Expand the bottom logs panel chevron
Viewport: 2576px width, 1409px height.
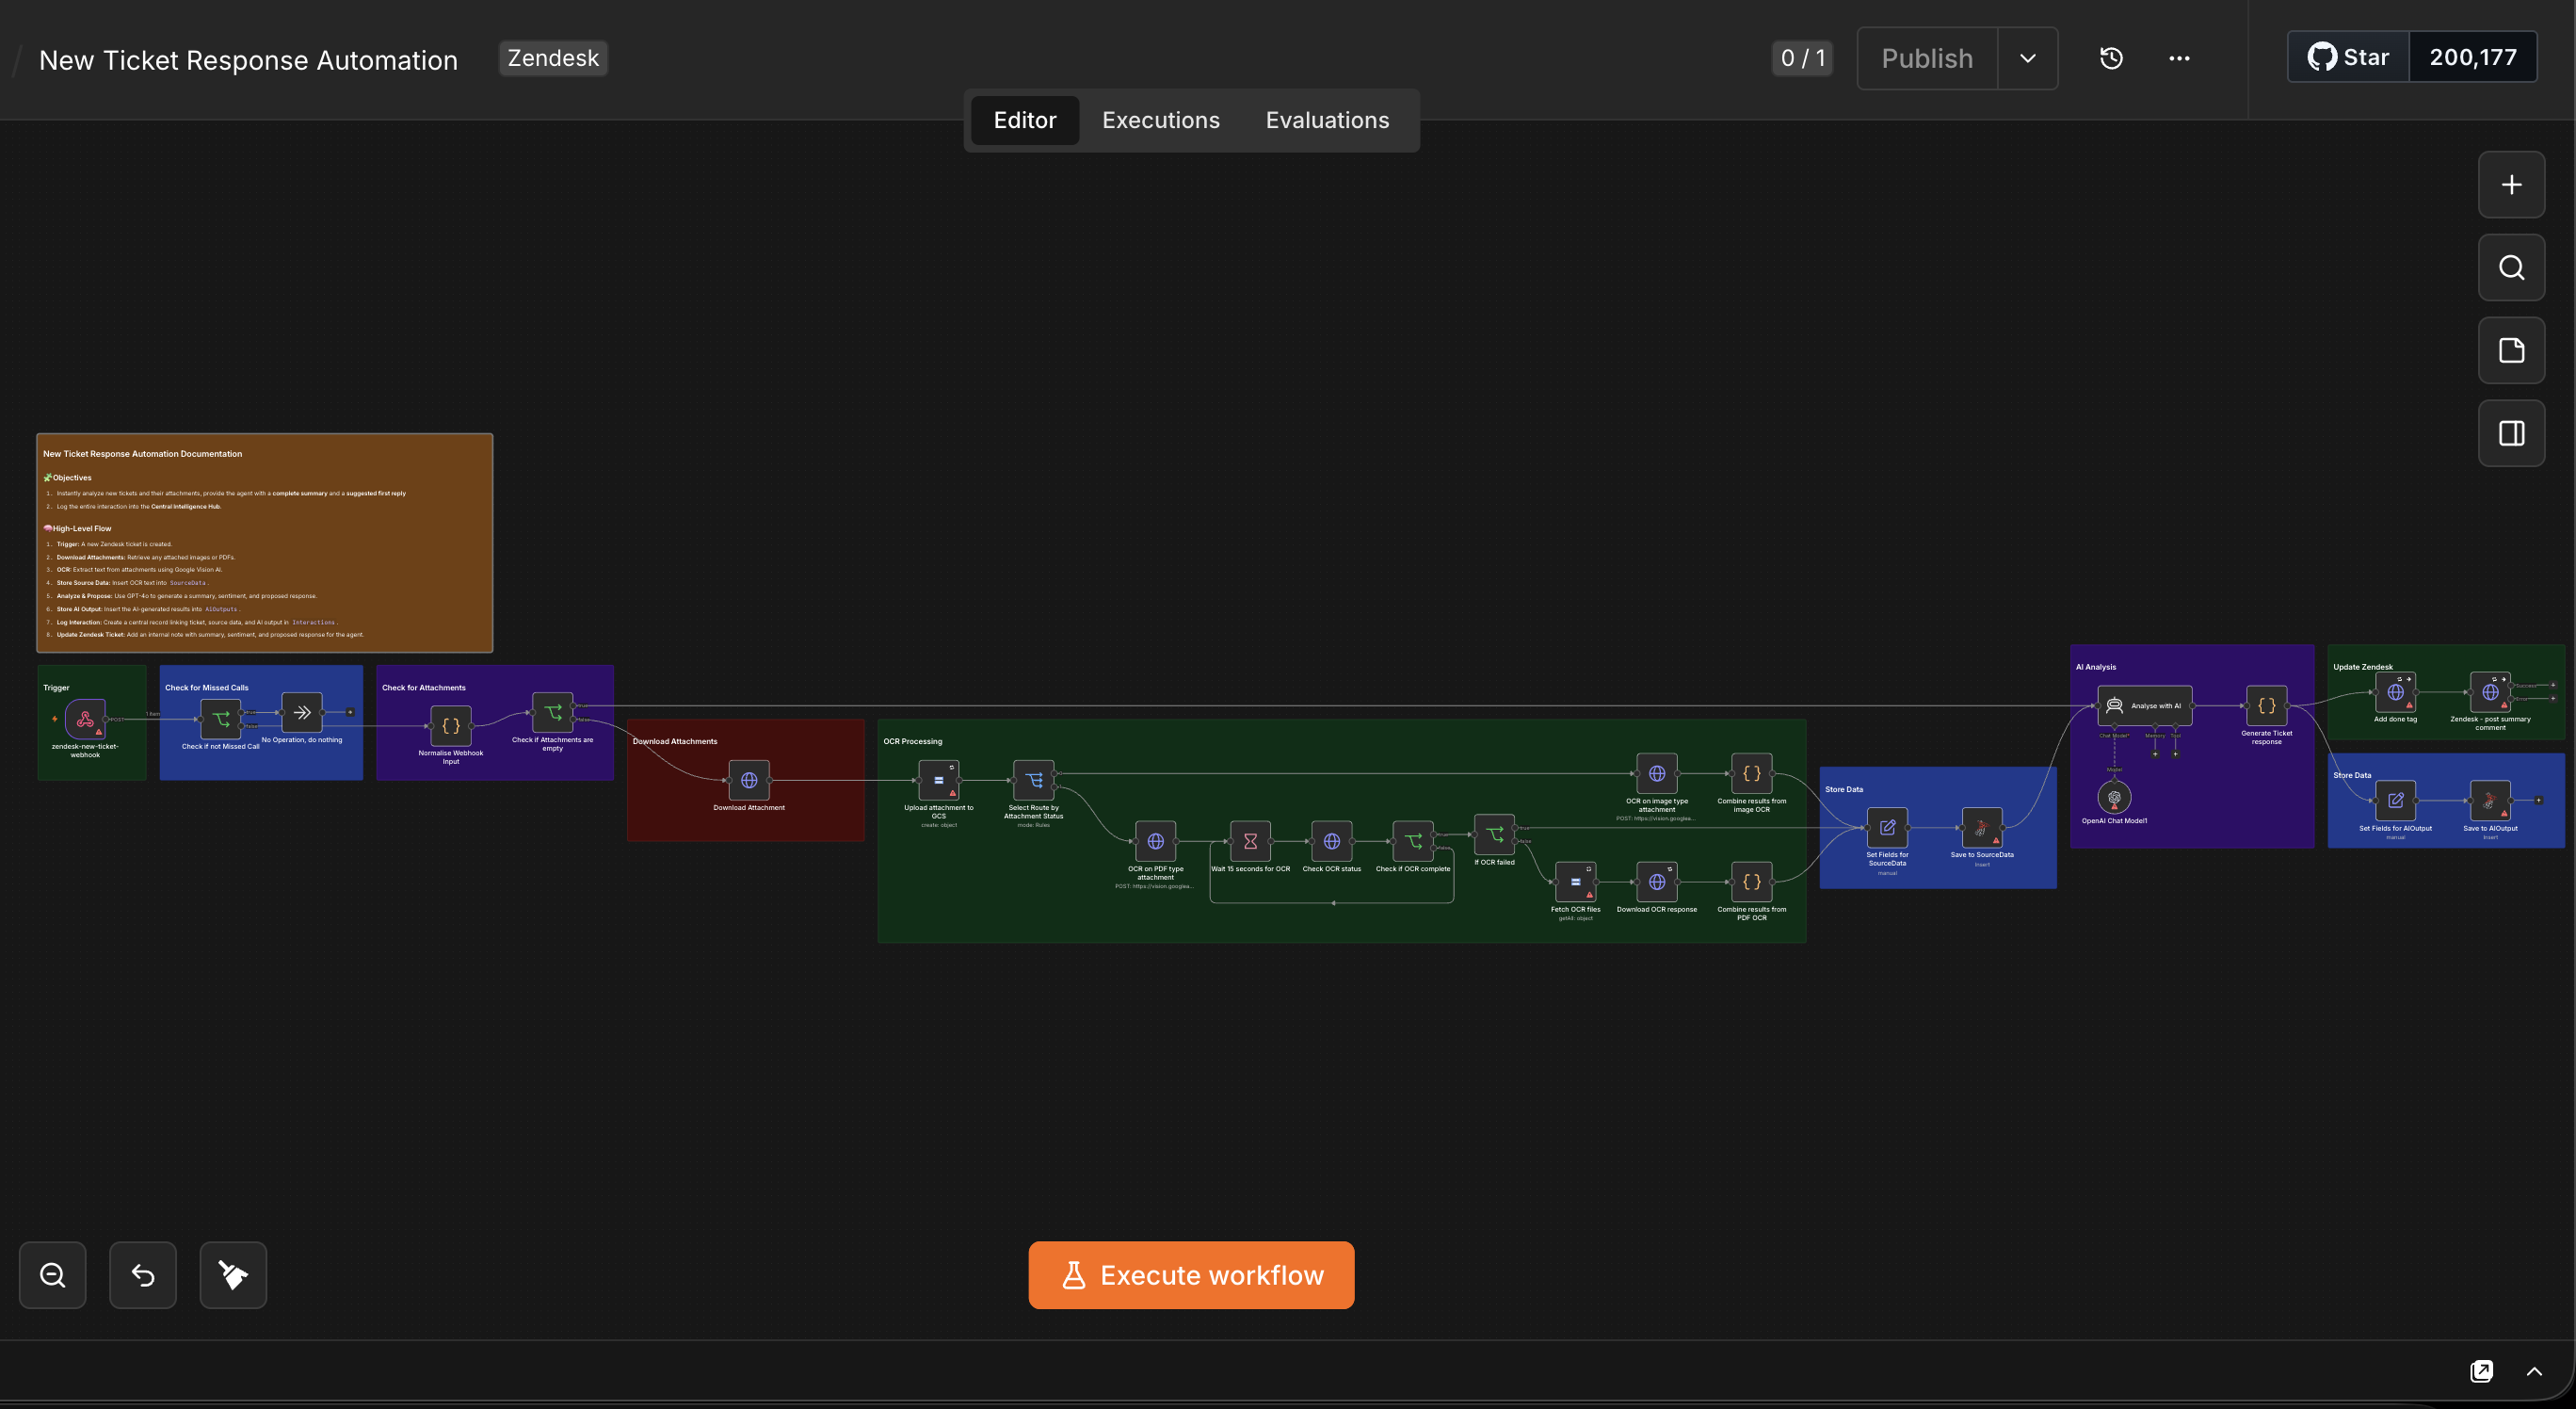2534,1371
